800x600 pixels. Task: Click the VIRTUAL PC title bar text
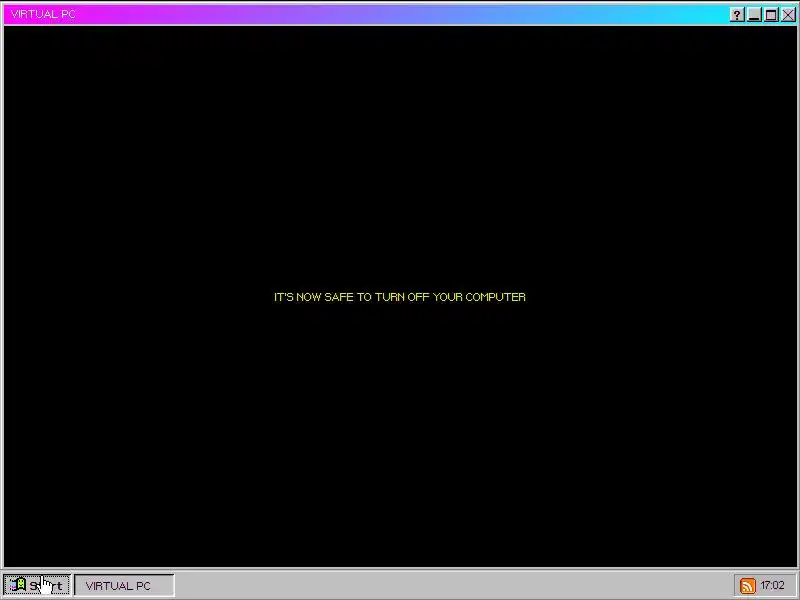[x=43, y=14]
